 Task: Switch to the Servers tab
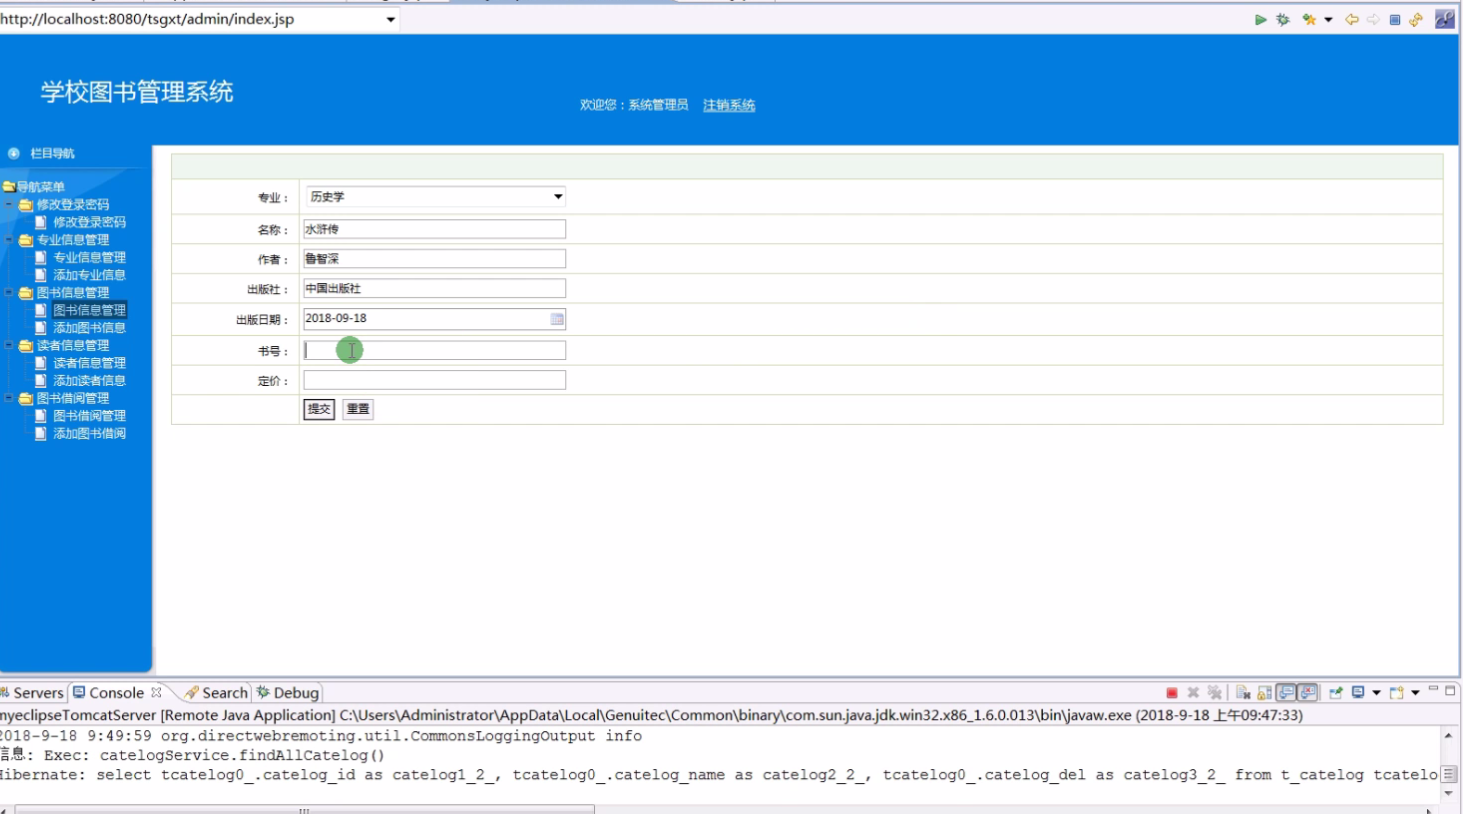[x=32, y=692]
